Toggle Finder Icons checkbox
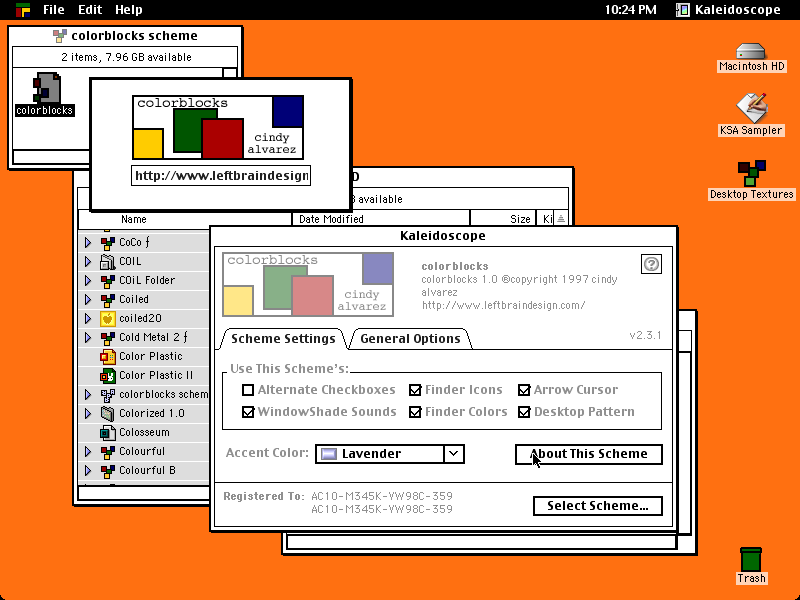The width and height of the screenshot is (800, 600). [x=415, y=390]
